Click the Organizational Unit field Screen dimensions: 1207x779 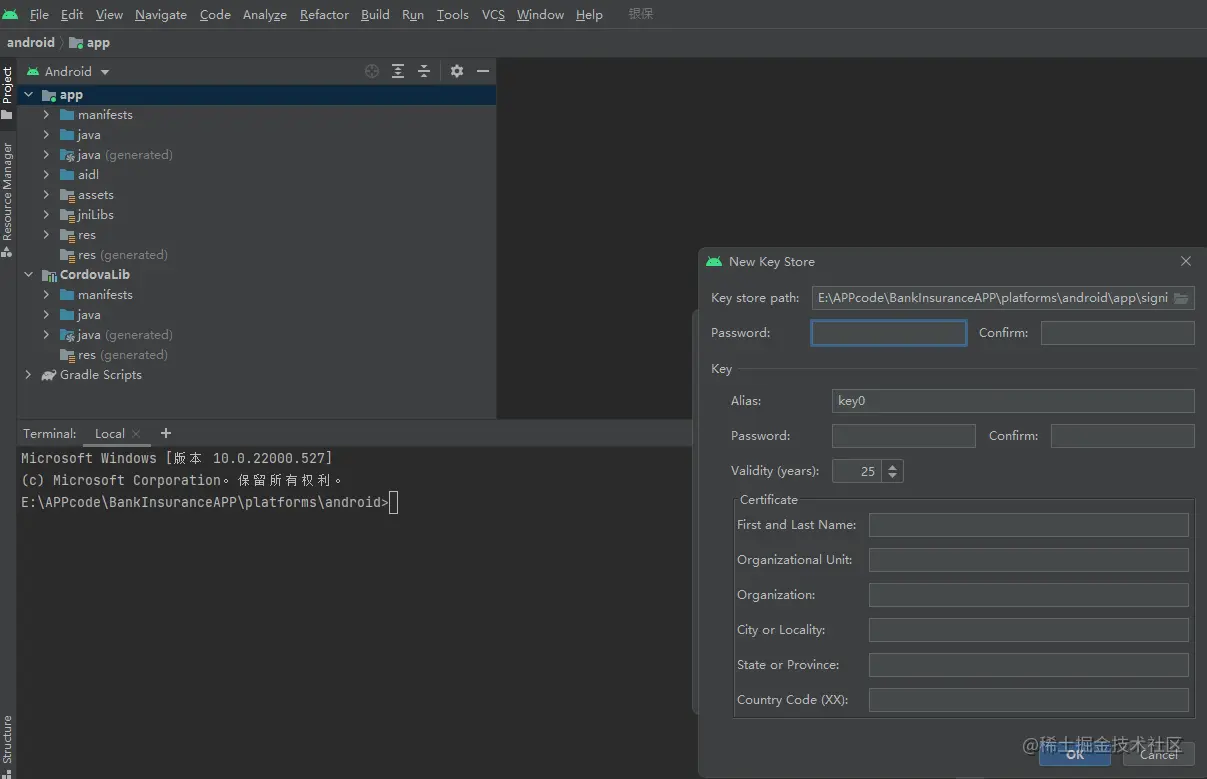[1029, 560]
